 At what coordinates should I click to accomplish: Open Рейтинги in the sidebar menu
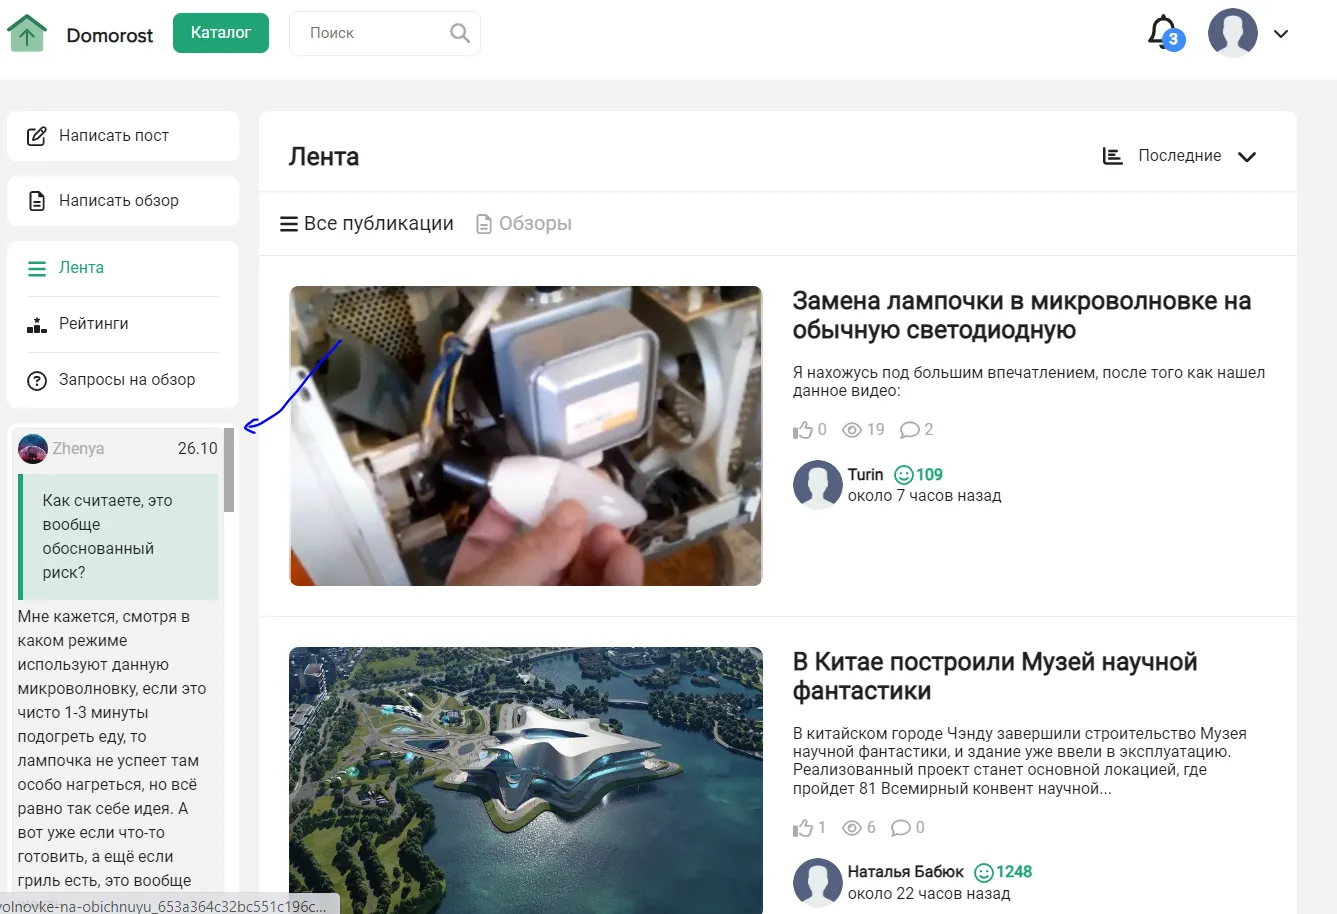93,324
